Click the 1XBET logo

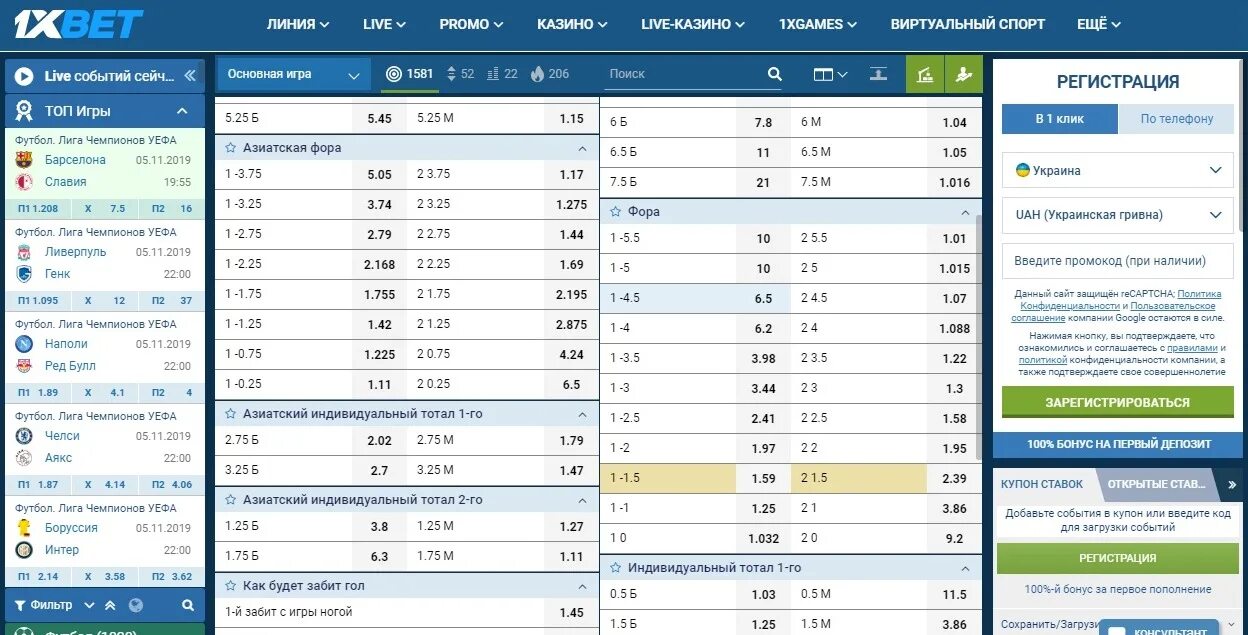tap(79, 24)
